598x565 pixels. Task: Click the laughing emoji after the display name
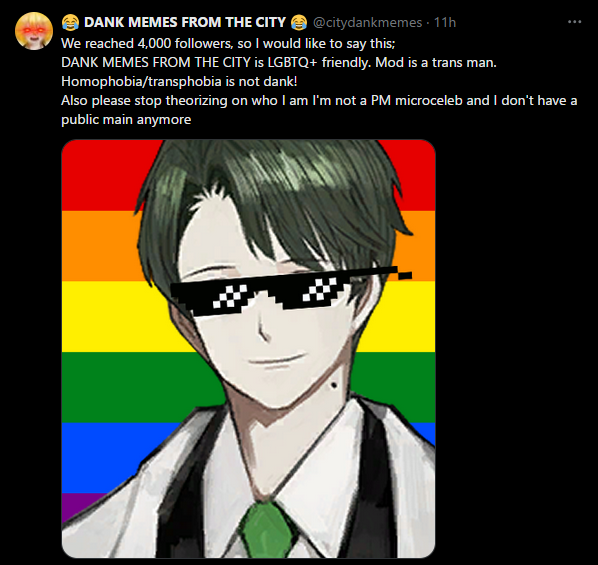299,23
